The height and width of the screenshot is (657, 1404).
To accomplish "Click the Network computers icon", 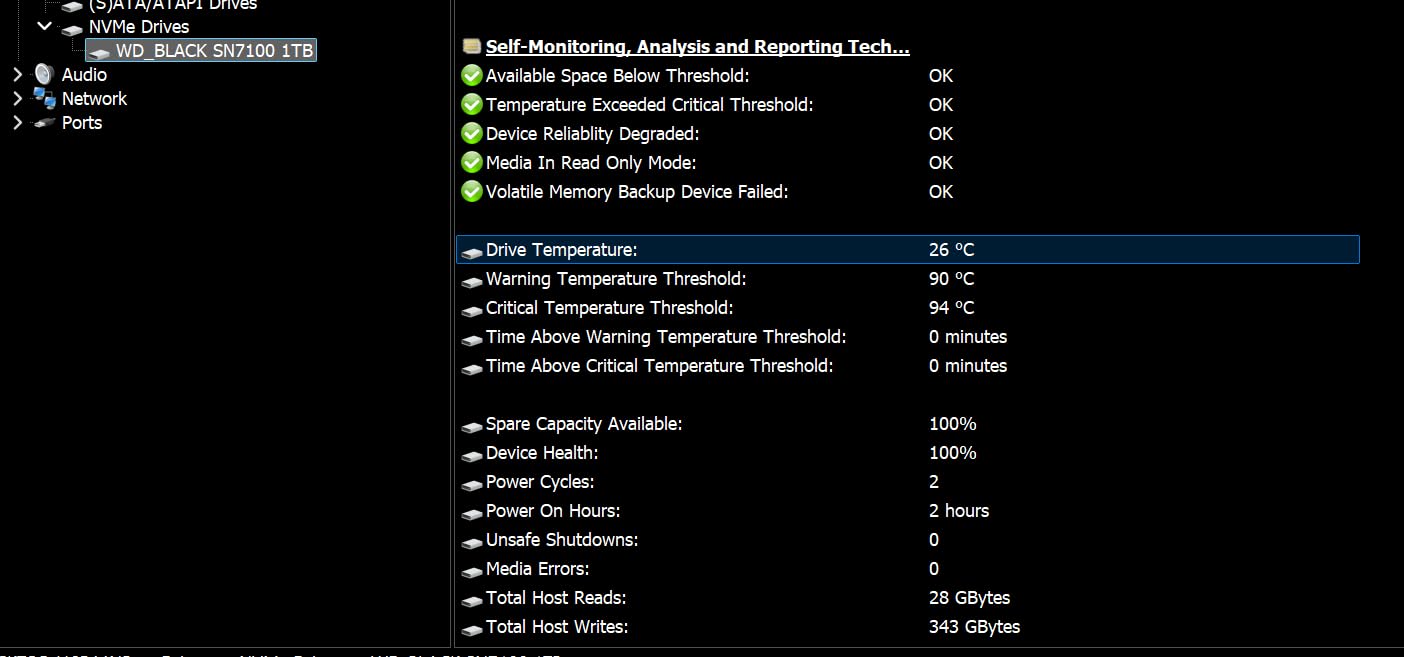I will (44, 98).
